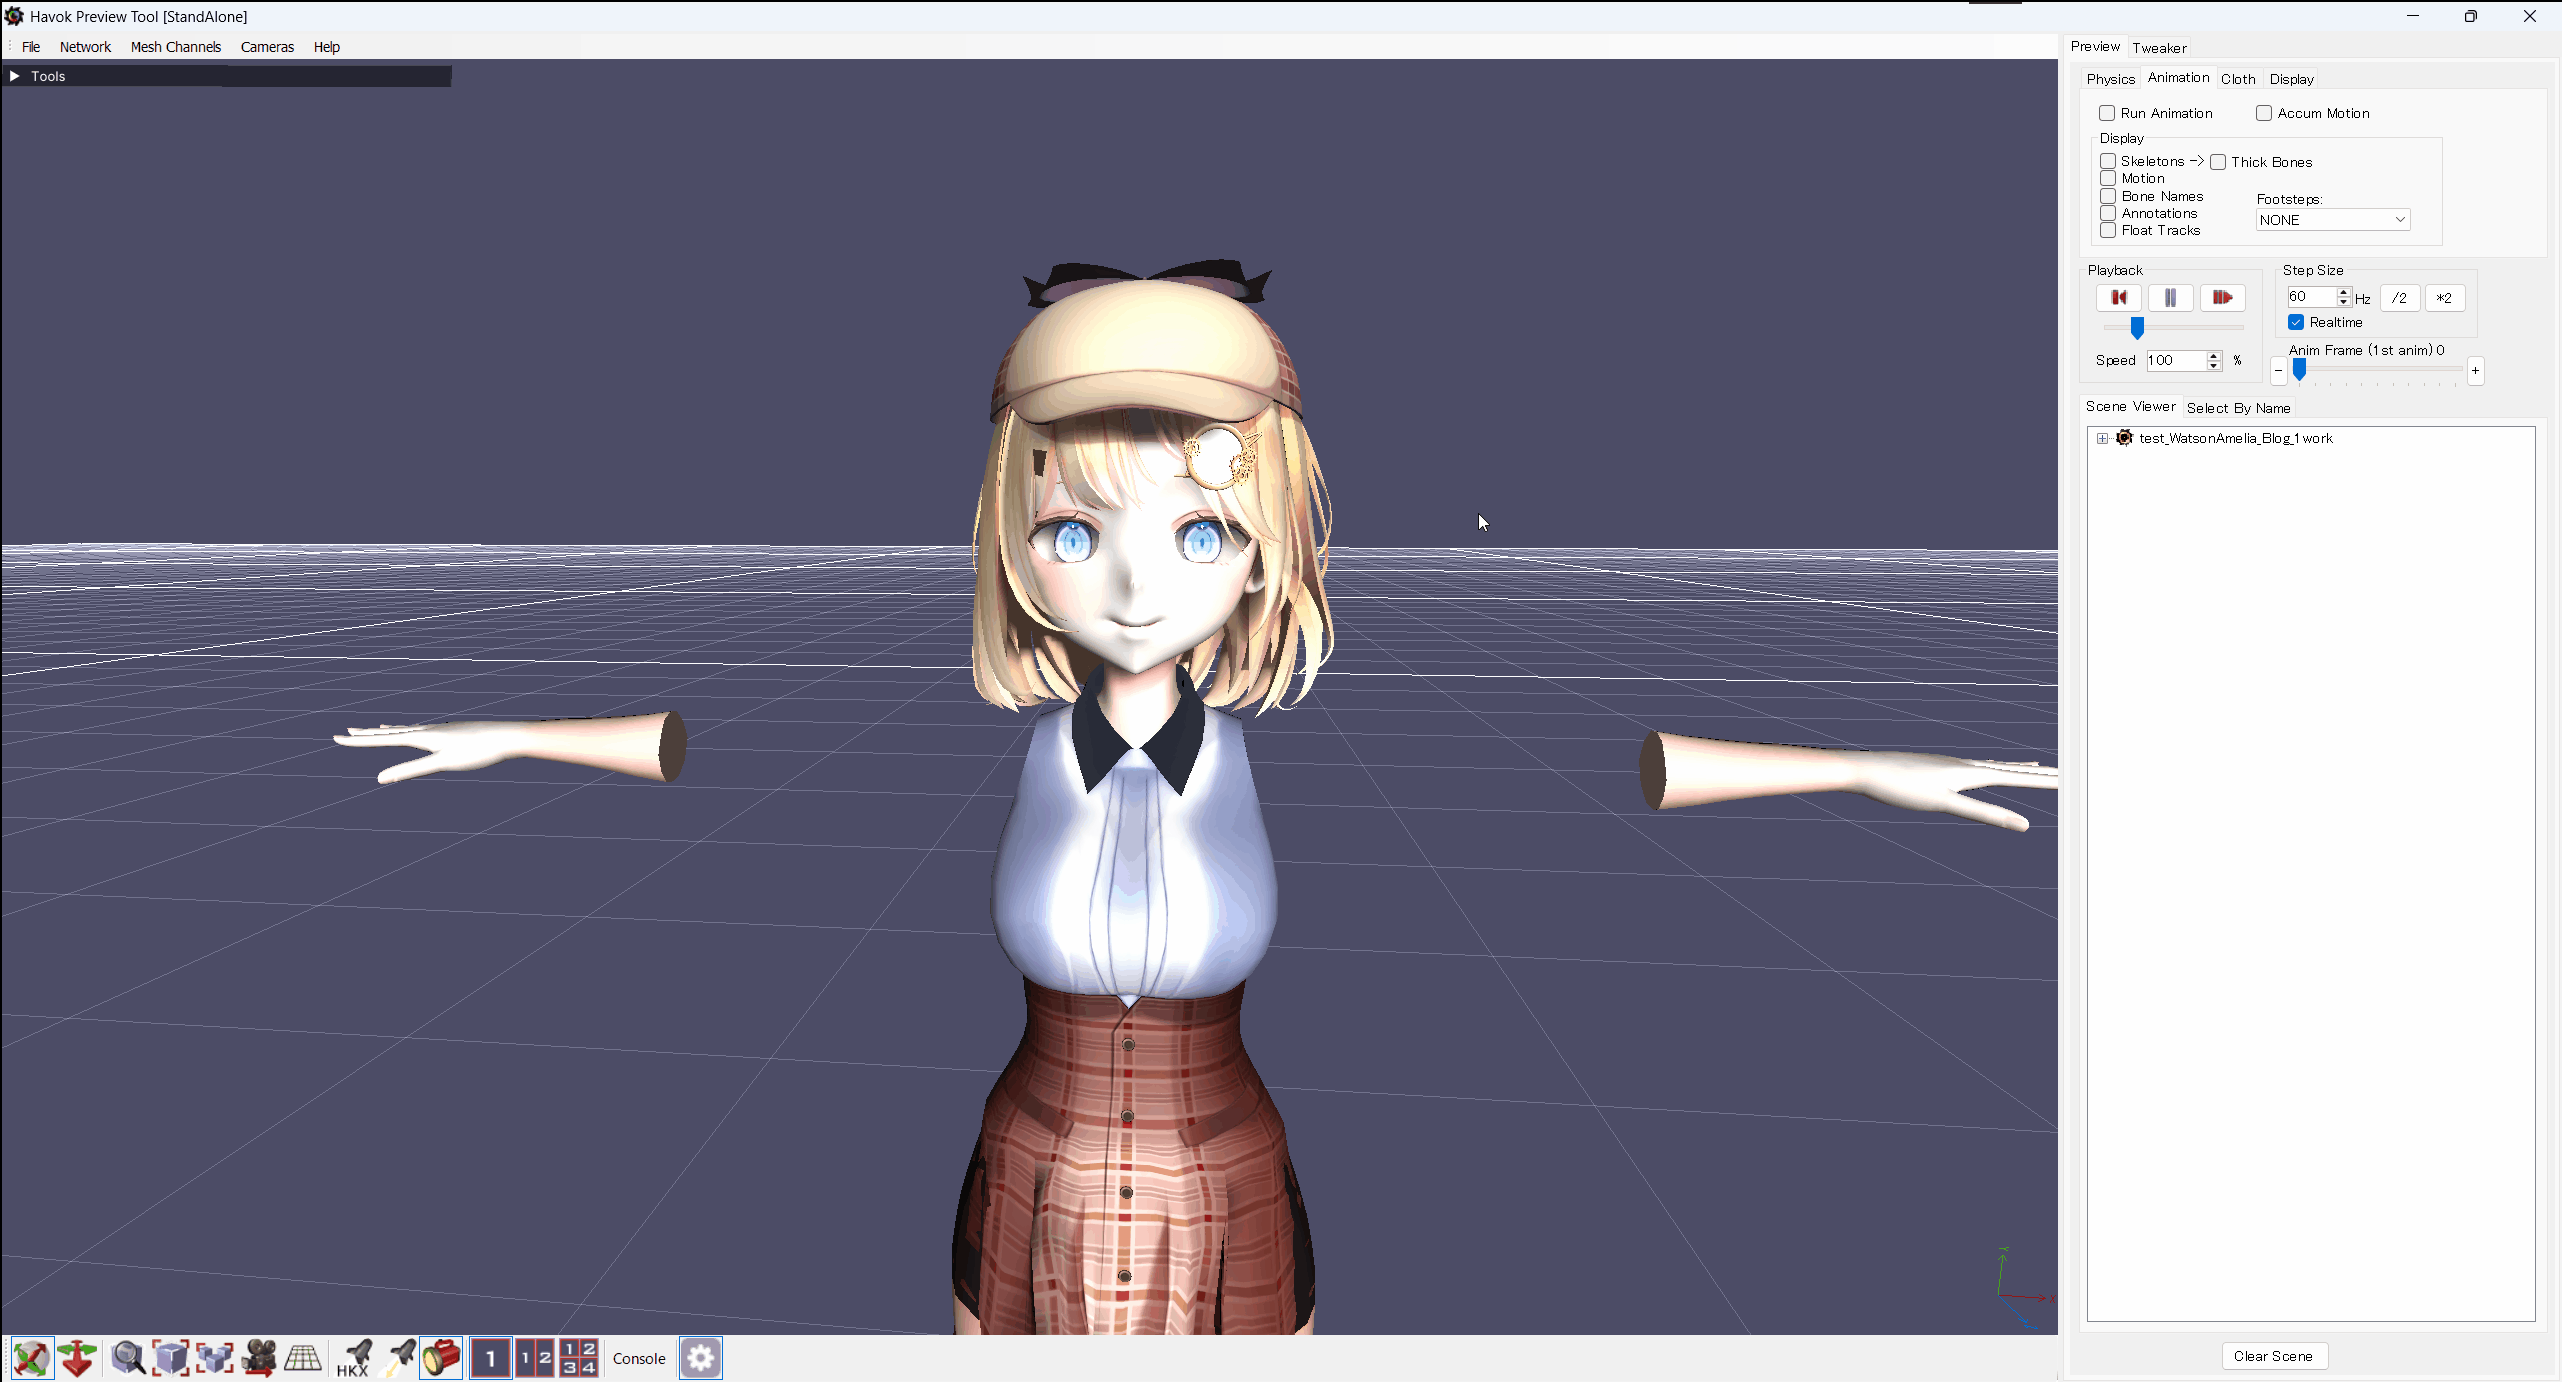Click the shuttle with yellow arrow icon
This screenshot has height=1382, width=2562.
click(x=398, y=1358)
